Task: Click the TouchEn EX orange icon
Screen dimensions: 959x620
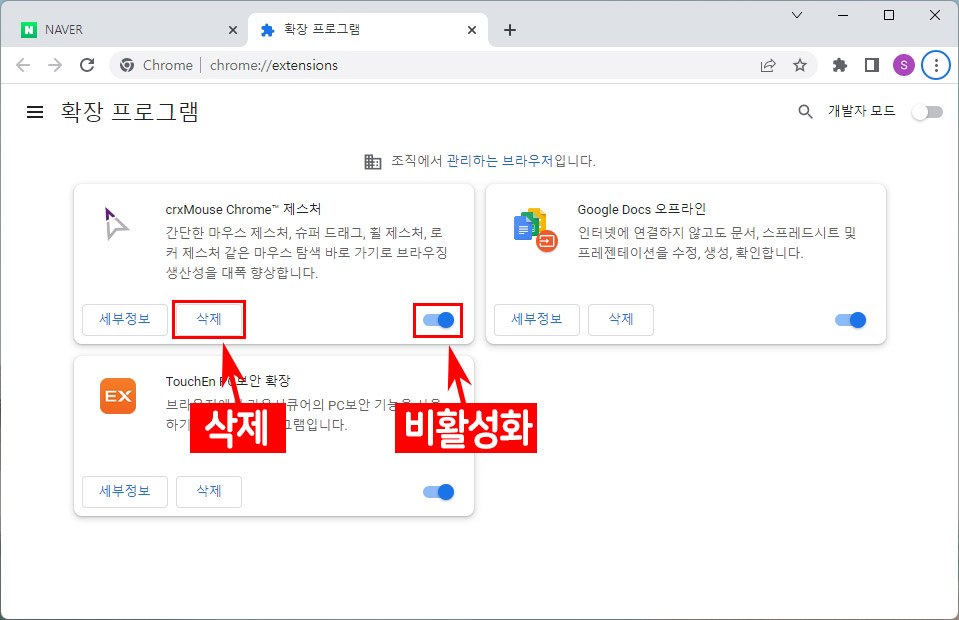Action: pos(118,396)
